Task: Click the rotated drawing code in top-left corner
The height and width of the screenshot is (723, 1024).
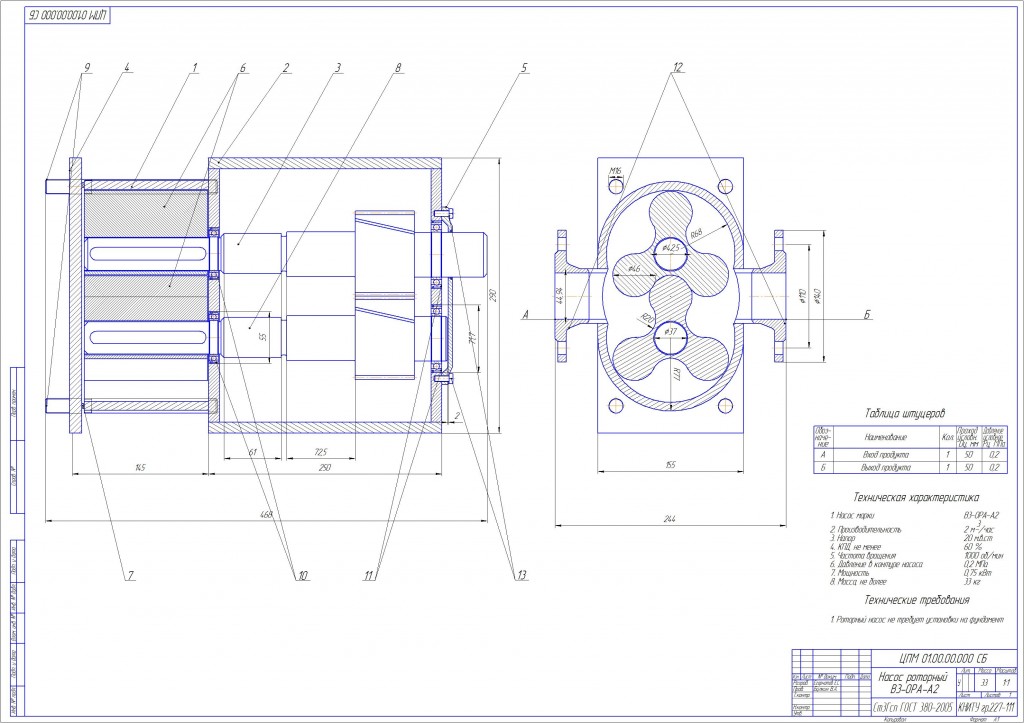Action: tap(68, 16)
